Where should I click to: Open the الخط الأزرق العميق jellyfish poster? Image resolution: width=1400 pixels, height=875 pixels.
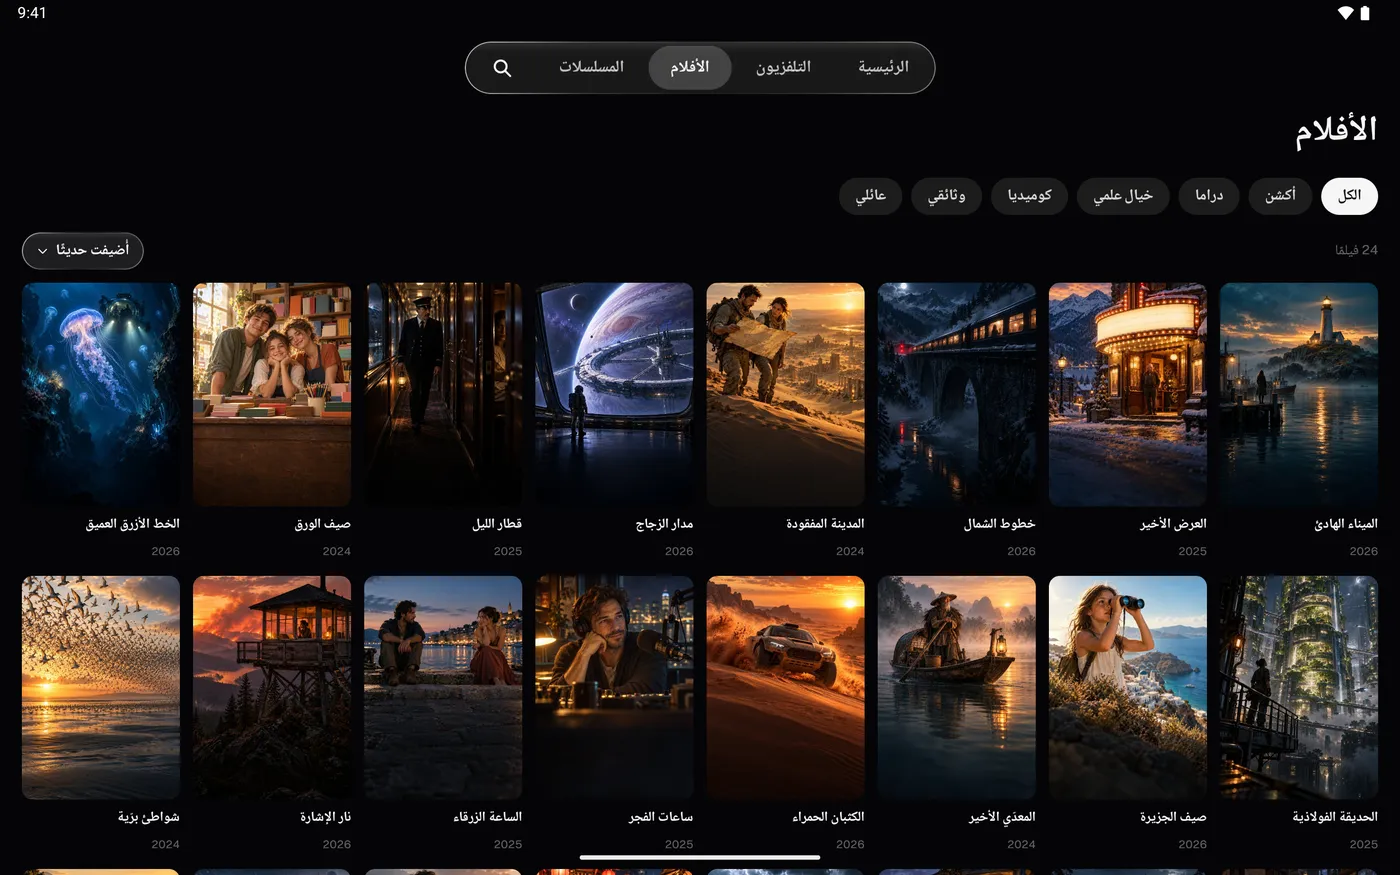(x=101, y=394)
